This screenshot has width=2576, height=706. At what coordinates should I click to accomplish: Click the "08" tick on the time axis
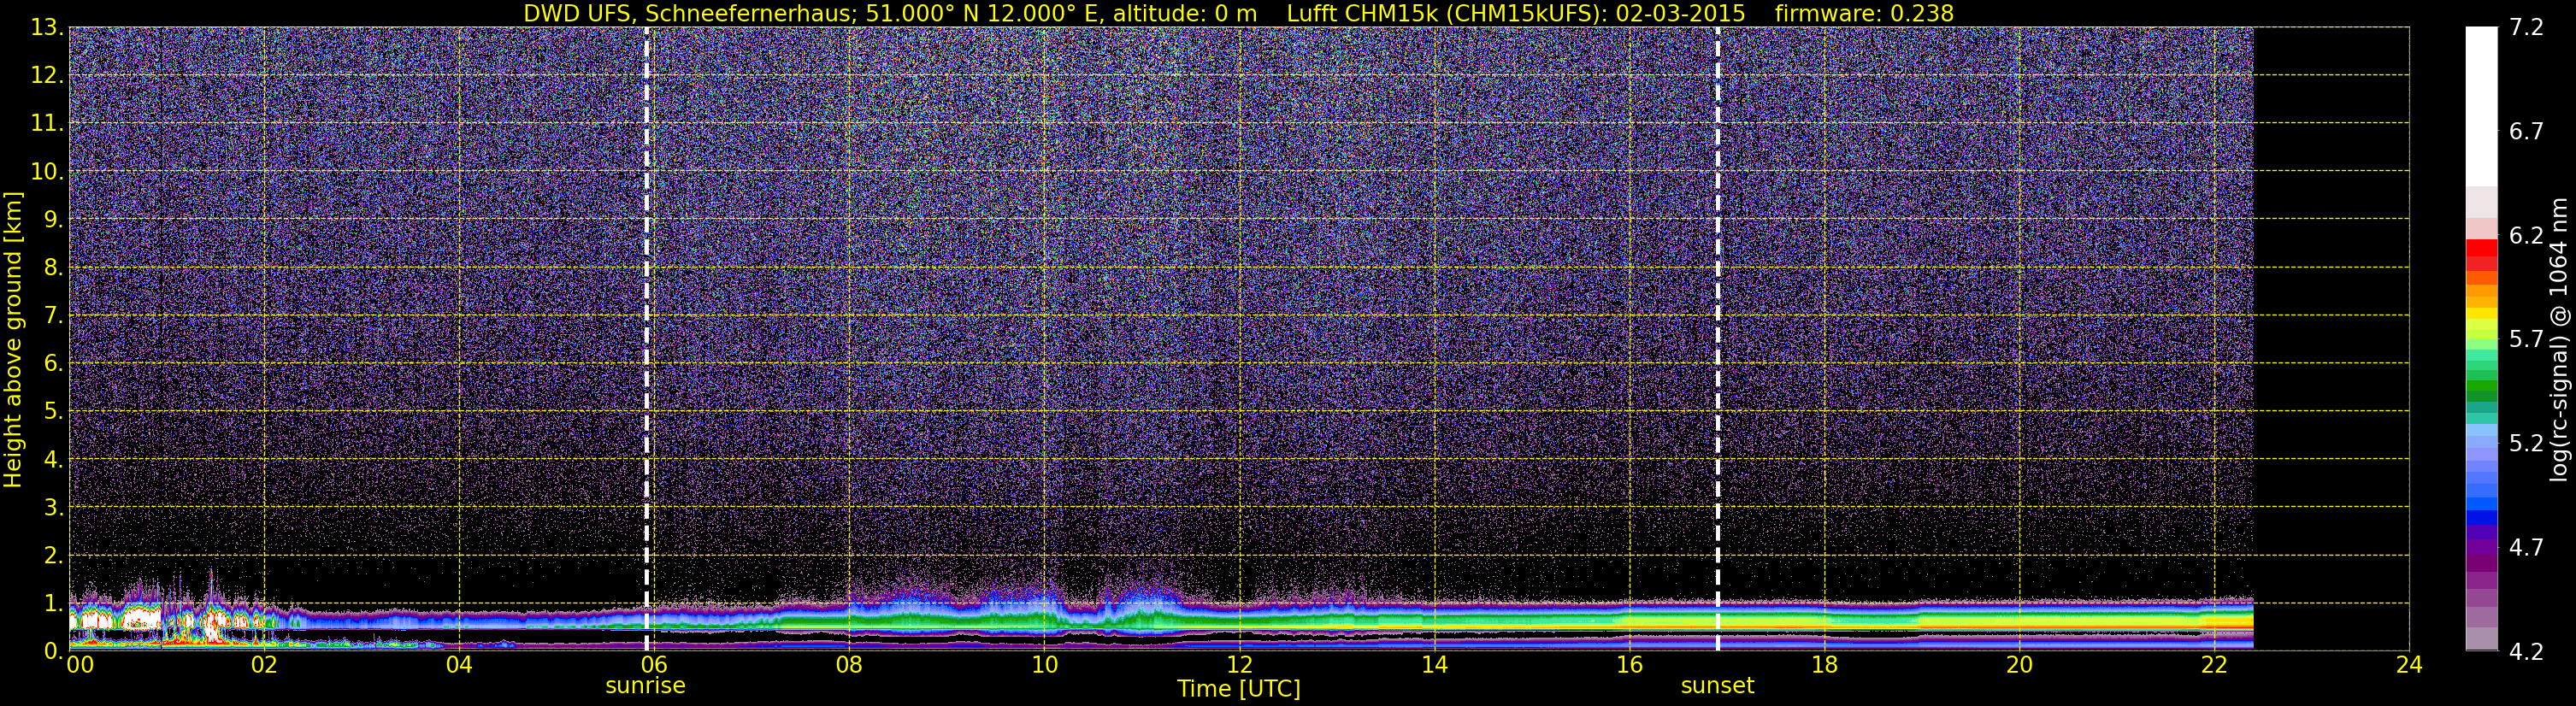(849, 666)
